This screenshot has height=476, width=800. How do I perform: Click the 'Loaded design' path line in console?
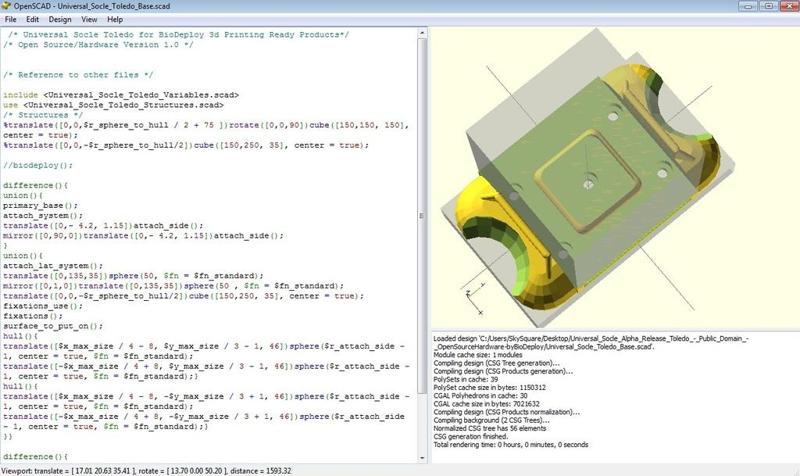pyautogui.click(x=591, y=342)
